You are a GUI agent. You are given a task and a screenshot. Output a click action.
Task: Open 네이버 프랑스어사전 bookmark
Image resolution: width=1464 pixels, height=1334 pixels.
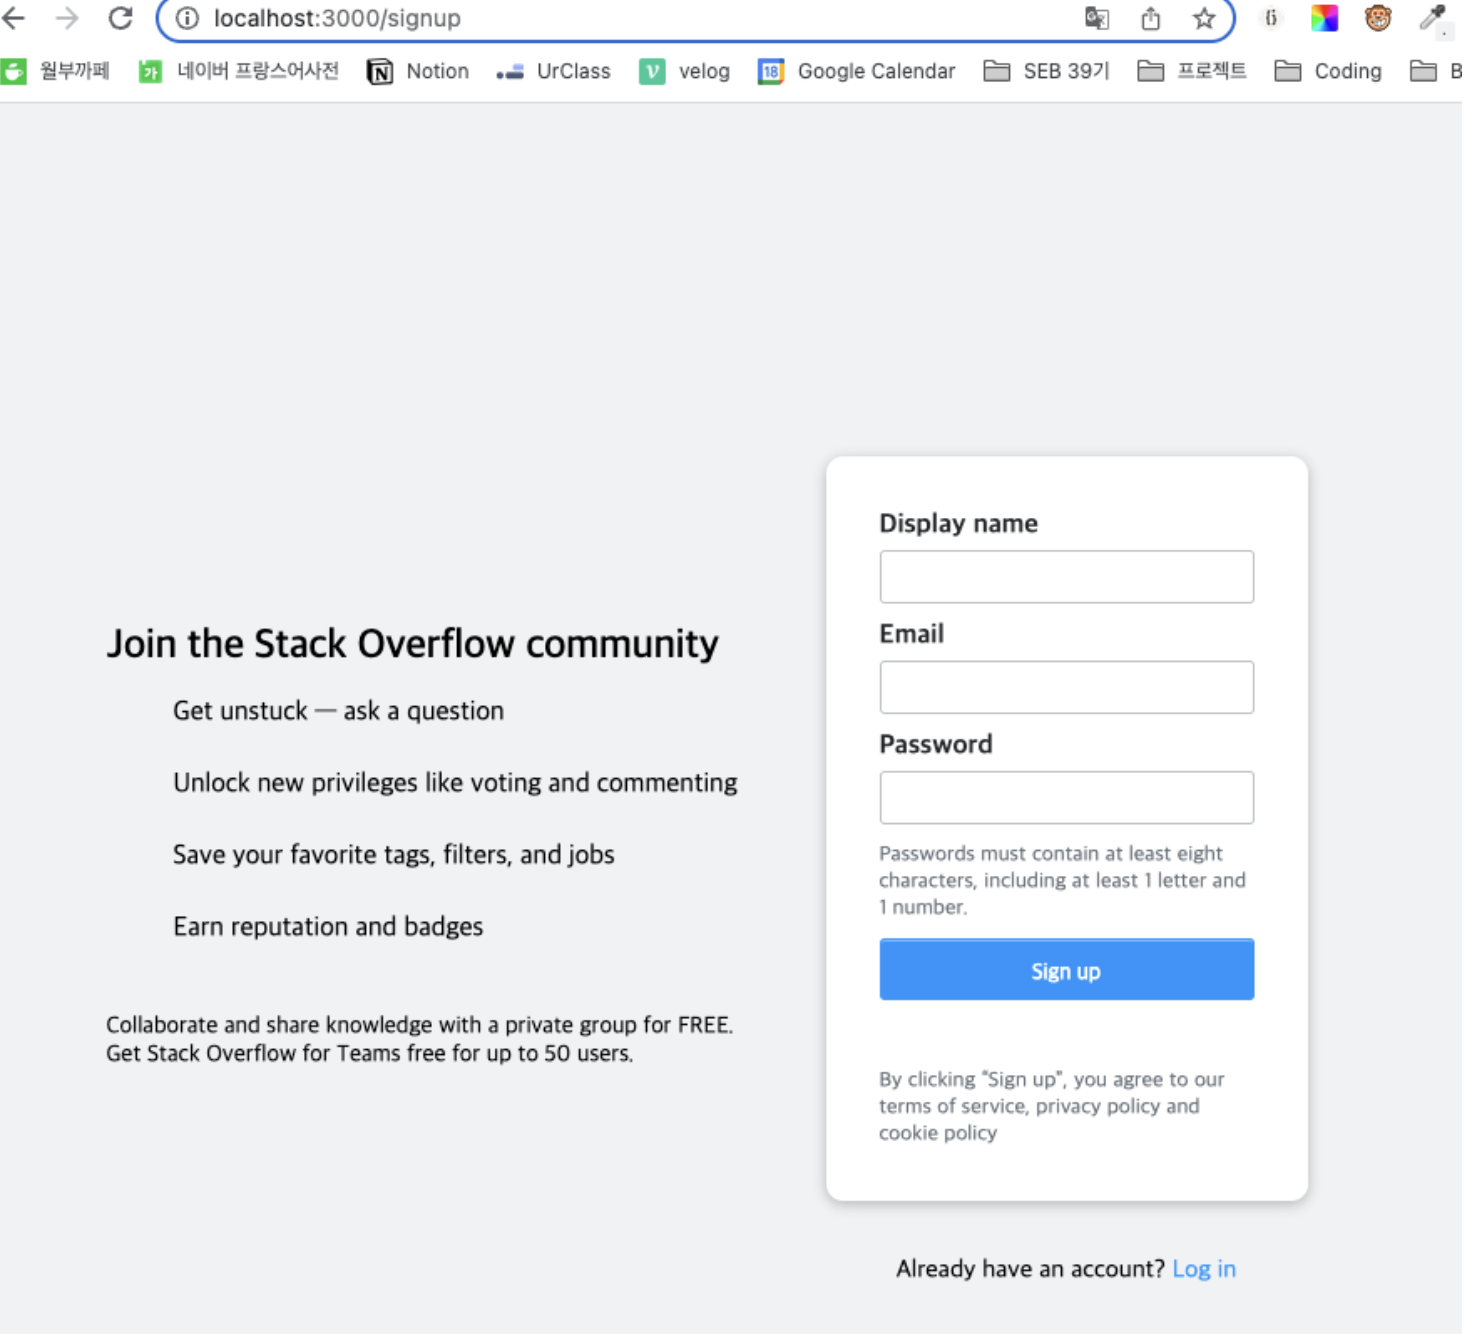[x=239, y=71]
